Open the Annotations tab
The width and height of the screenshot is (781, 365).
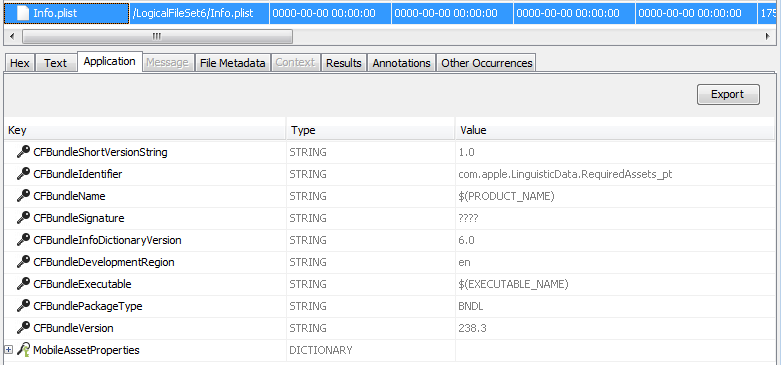(401, 63)
